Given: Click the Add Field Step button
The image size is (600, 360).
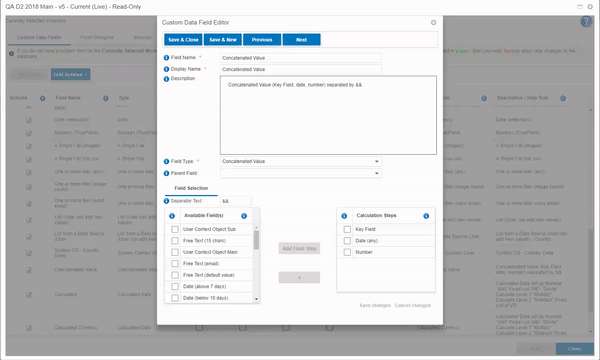Looking at the screenshot, I should pos(299,249).
